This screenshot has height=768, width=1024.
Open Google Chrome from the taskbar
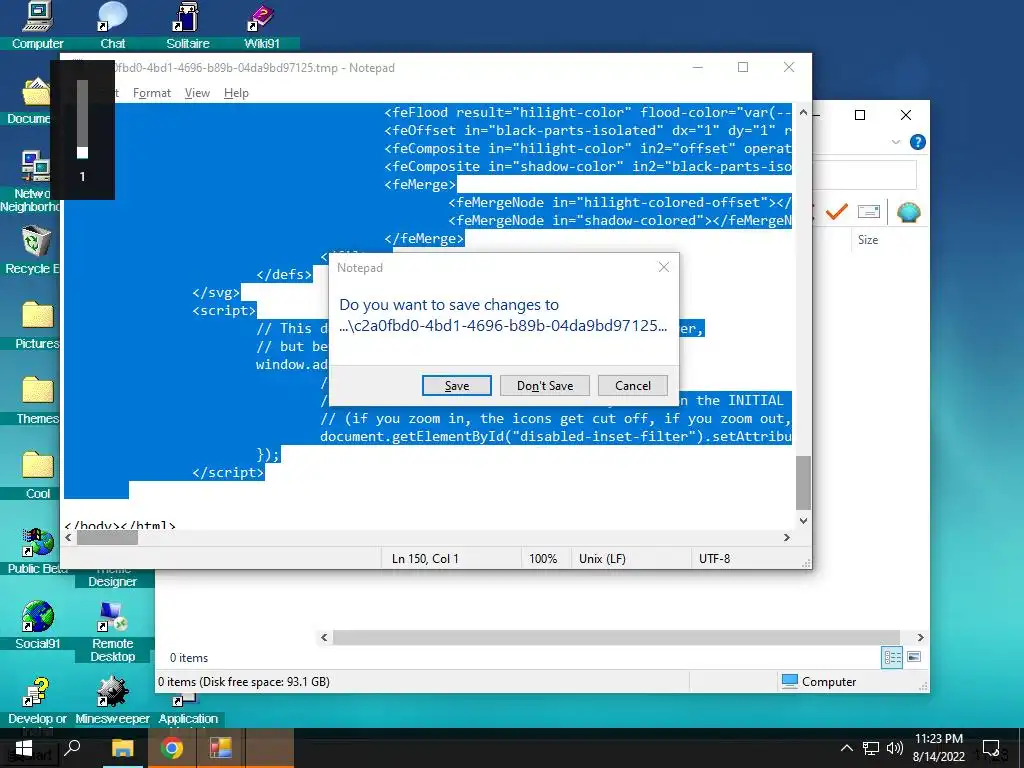[172, 748]
